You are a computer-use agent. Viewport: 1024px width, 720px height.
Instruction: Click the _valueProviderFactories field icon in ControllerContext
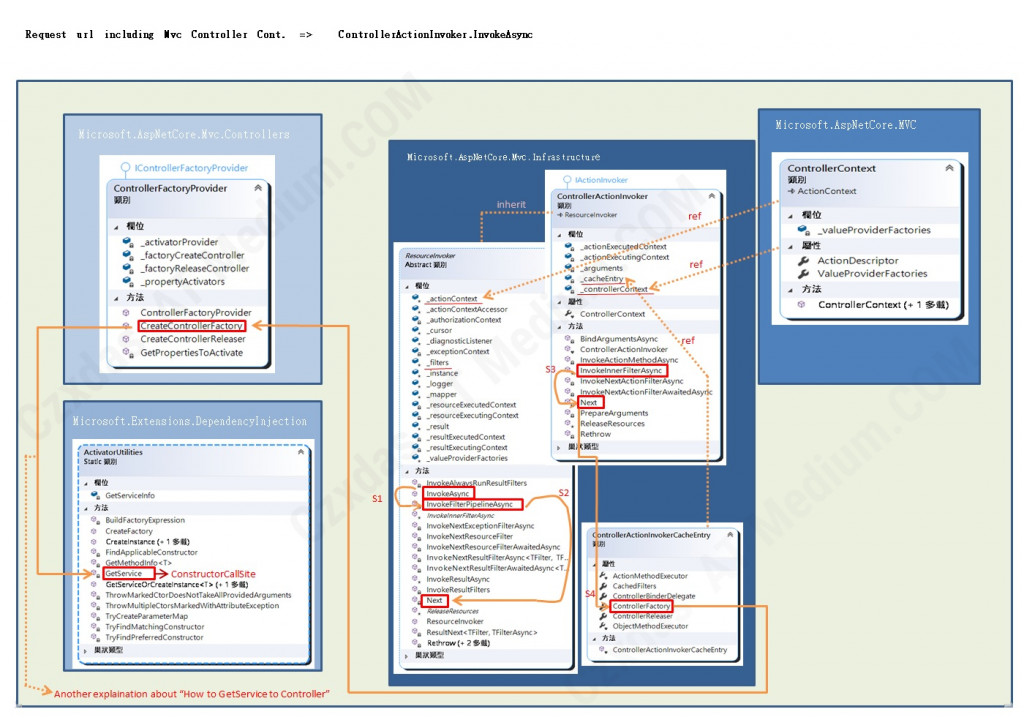point(803,229)
